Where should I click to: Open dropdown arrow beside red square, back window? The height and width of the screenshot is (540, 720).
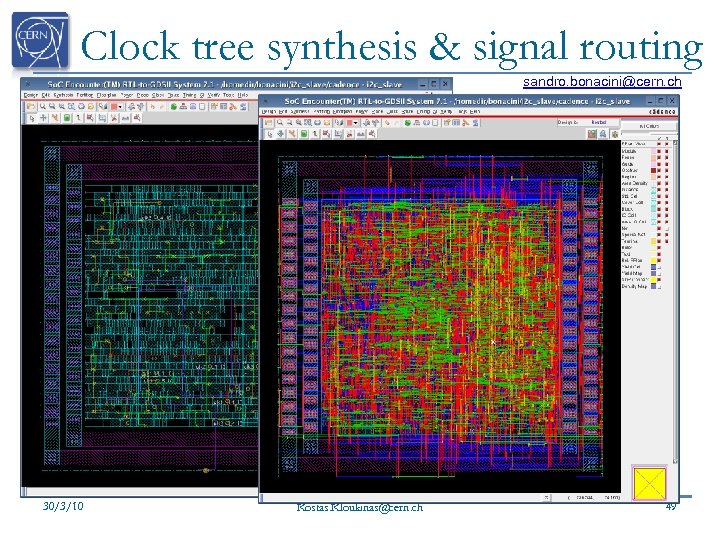pos(120,106)
